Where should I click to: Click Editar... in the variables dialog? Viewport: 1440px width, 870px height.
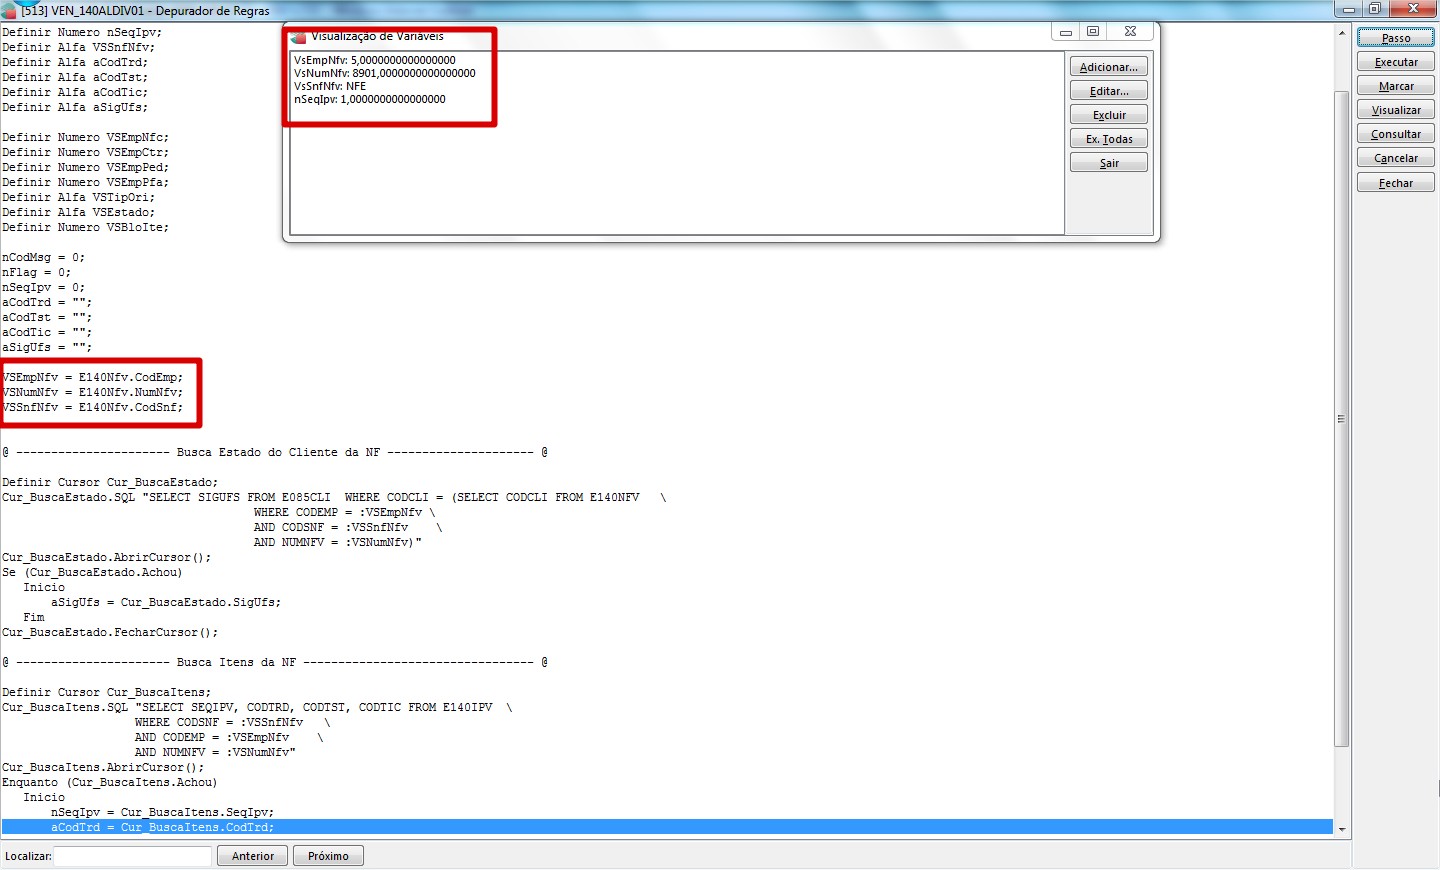click(x=1108, y=91)
